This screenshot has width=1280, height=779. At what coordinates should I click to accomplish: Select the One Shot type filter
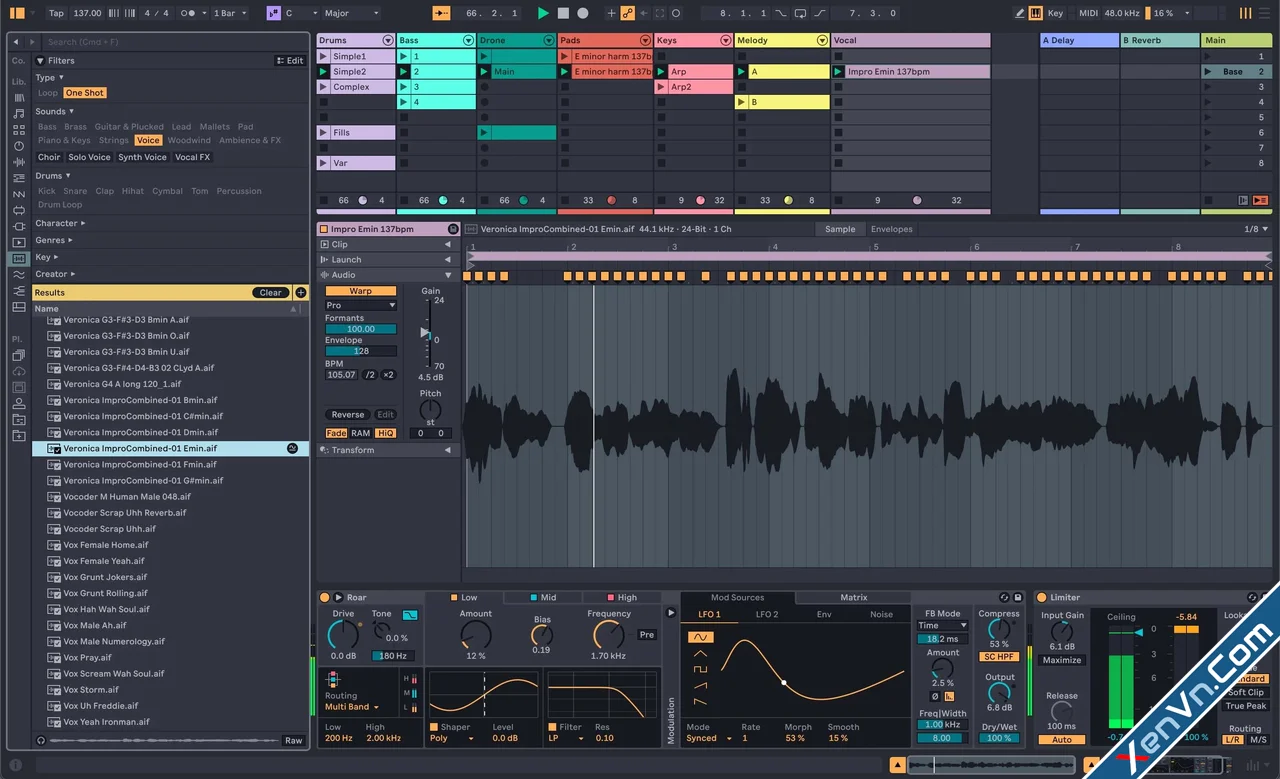(x=85, y=93)
